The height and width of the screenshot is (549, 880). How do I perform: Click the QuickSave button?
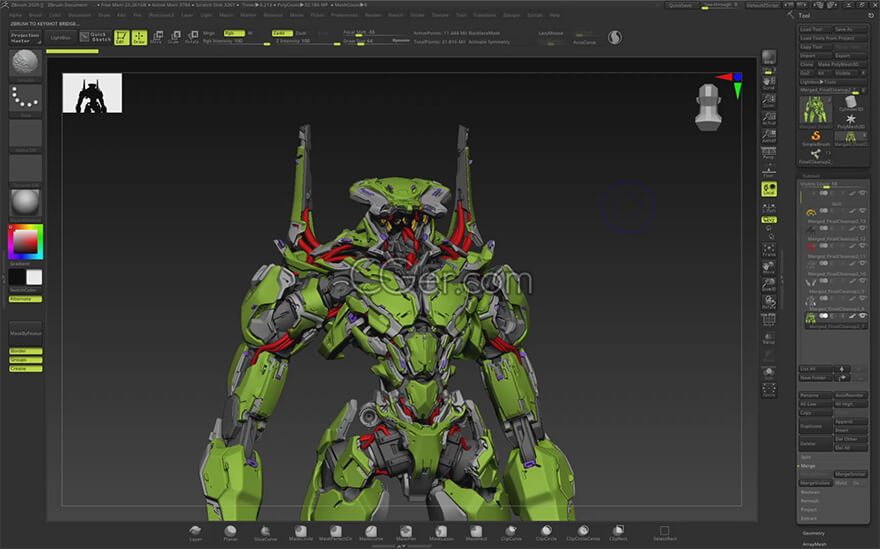(x=680, y=5)
